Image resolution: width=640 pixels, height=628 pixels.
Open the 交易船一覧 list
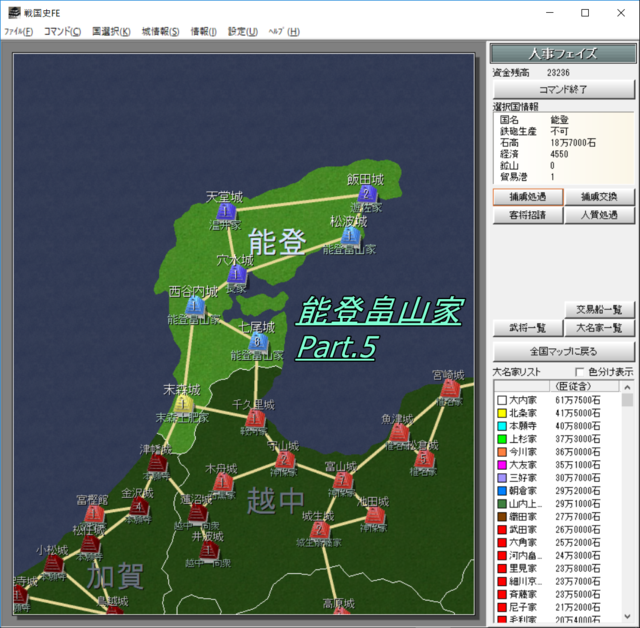tap(599, 310)
